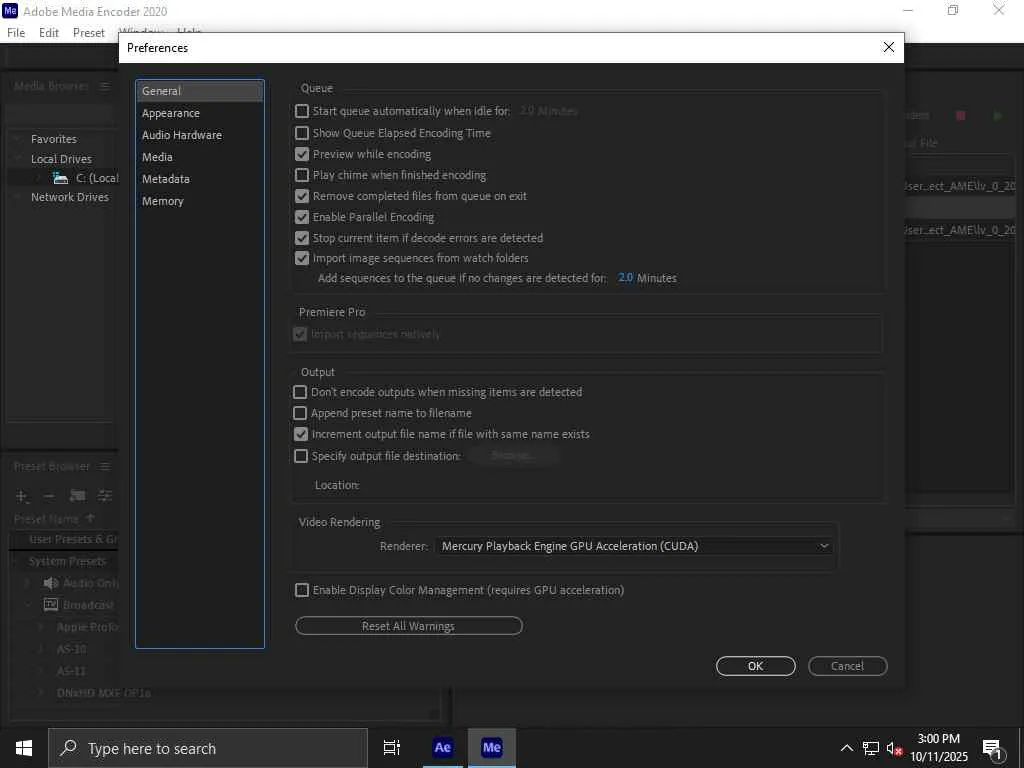The image size is (1024, 768).
Task: Click the OK button
Action: 756,666
